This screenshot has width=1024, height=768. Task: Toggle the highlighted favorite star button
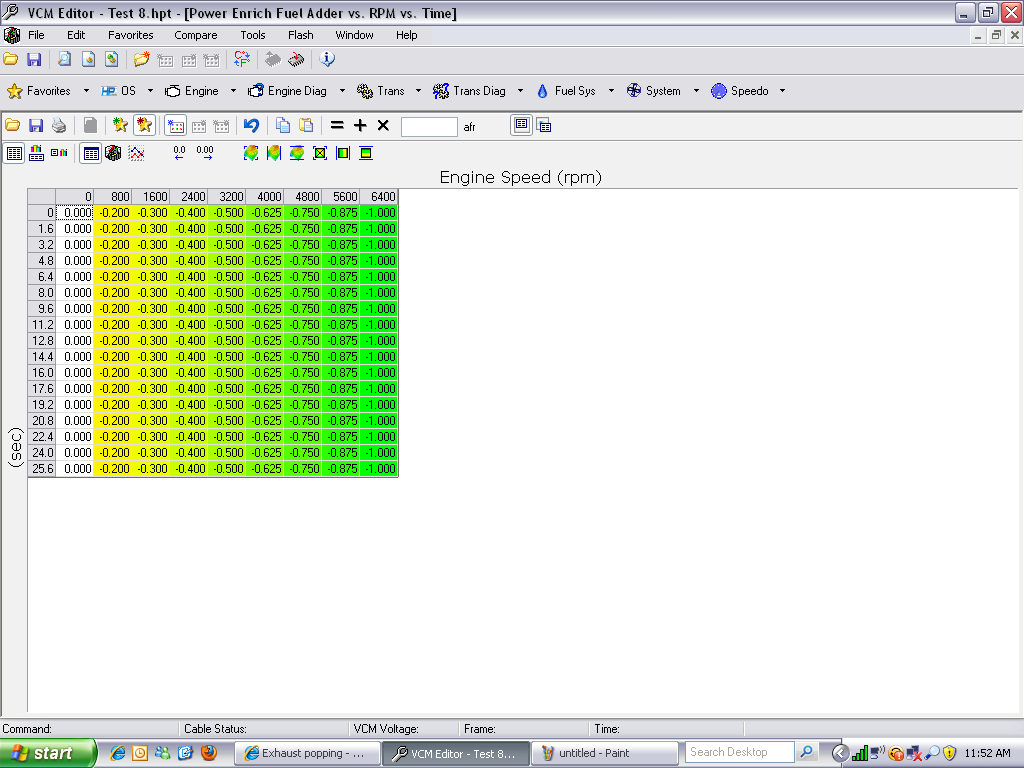pyautogui.click(x=144, y=126)
